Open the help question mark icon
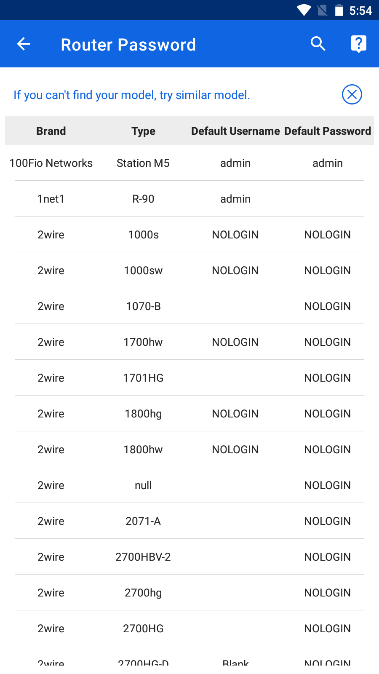379x674 pixels. click(x=358, y=44)
